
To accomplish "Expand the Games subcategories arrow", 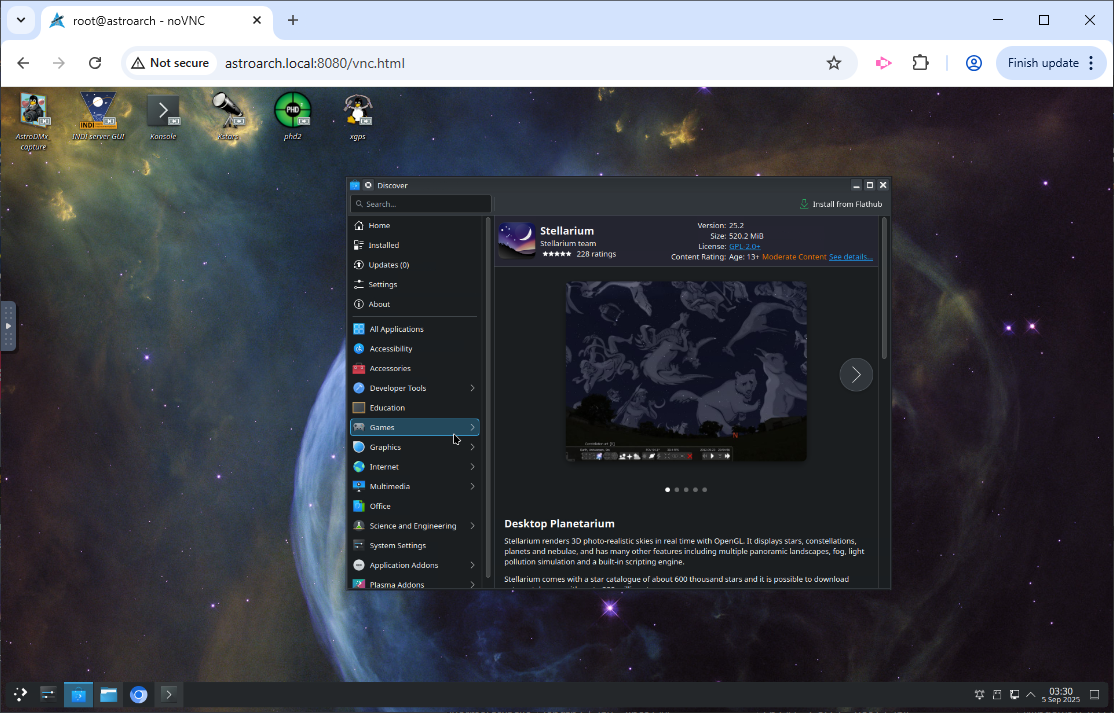I will [x=472, y=427].
